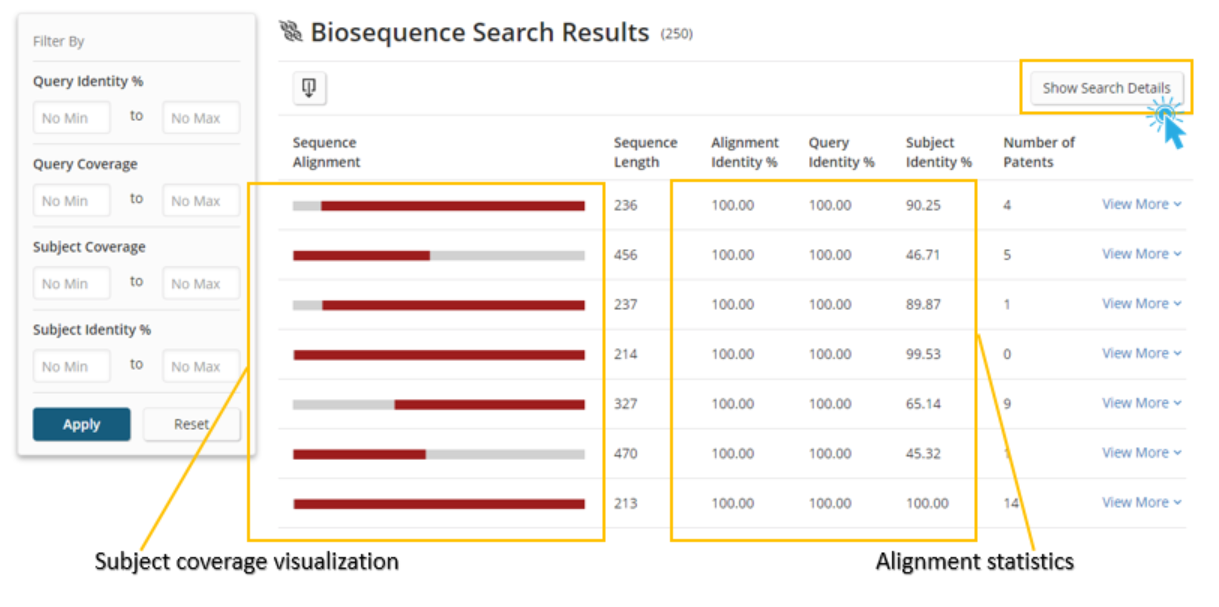Screen dimensions: 1219x607
Task: Expand View More for 237-length sequence
Action: click(x=1141, y=304)
